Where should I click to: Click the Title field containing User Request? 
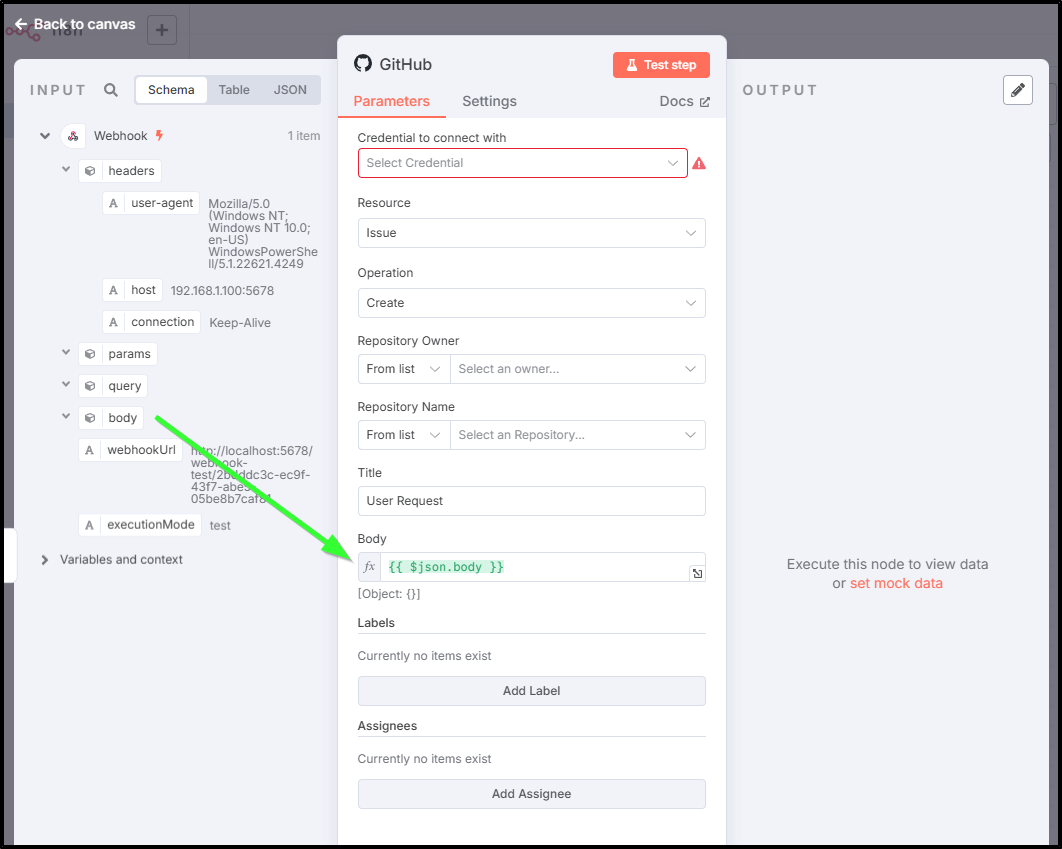[532, 501]
